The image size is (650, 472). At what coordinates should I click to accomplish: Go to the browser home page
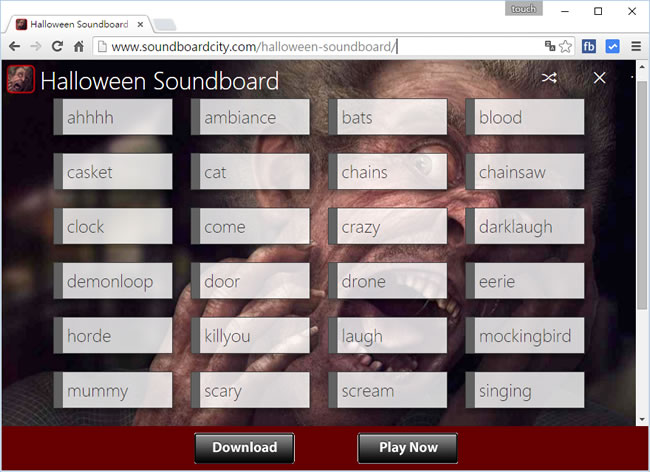(79, 46)
